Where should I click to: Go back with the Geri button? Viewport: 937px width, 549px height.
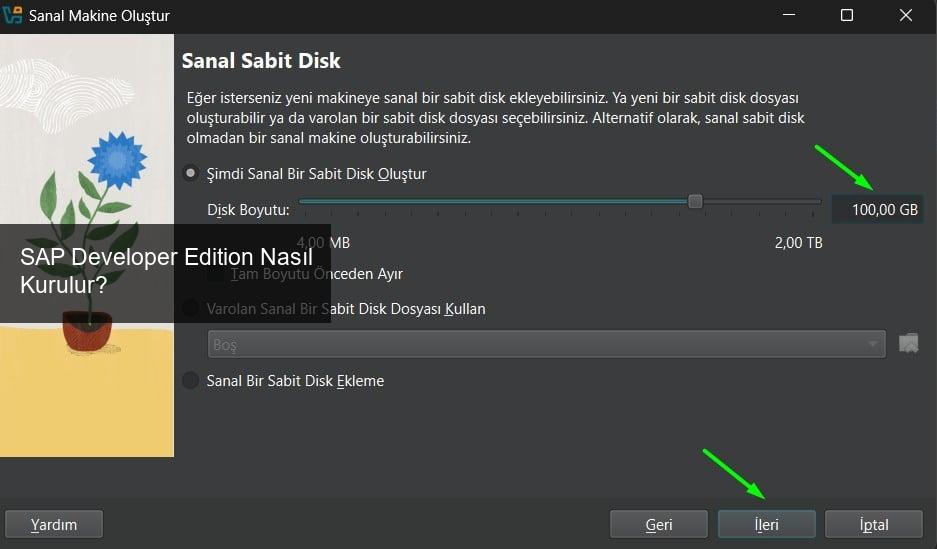click(x=658, y=524)
